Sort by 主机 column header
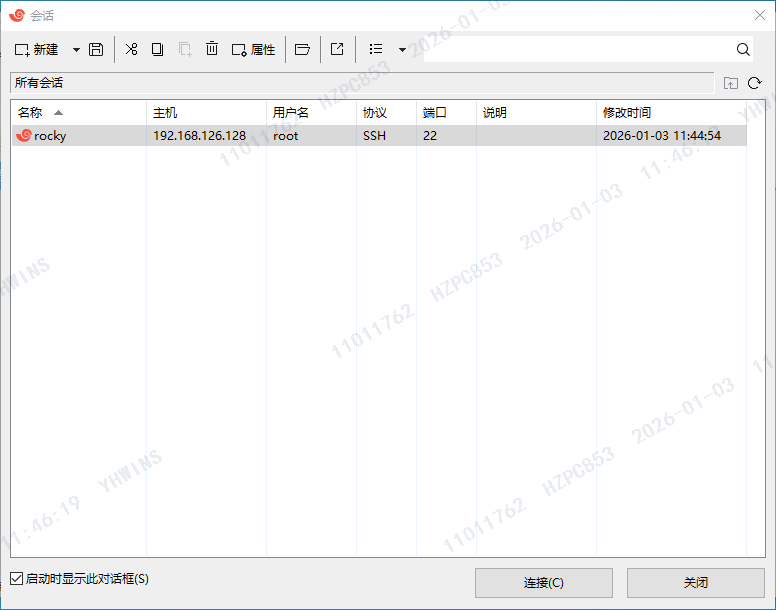776x610 pixels. point(206,112)
